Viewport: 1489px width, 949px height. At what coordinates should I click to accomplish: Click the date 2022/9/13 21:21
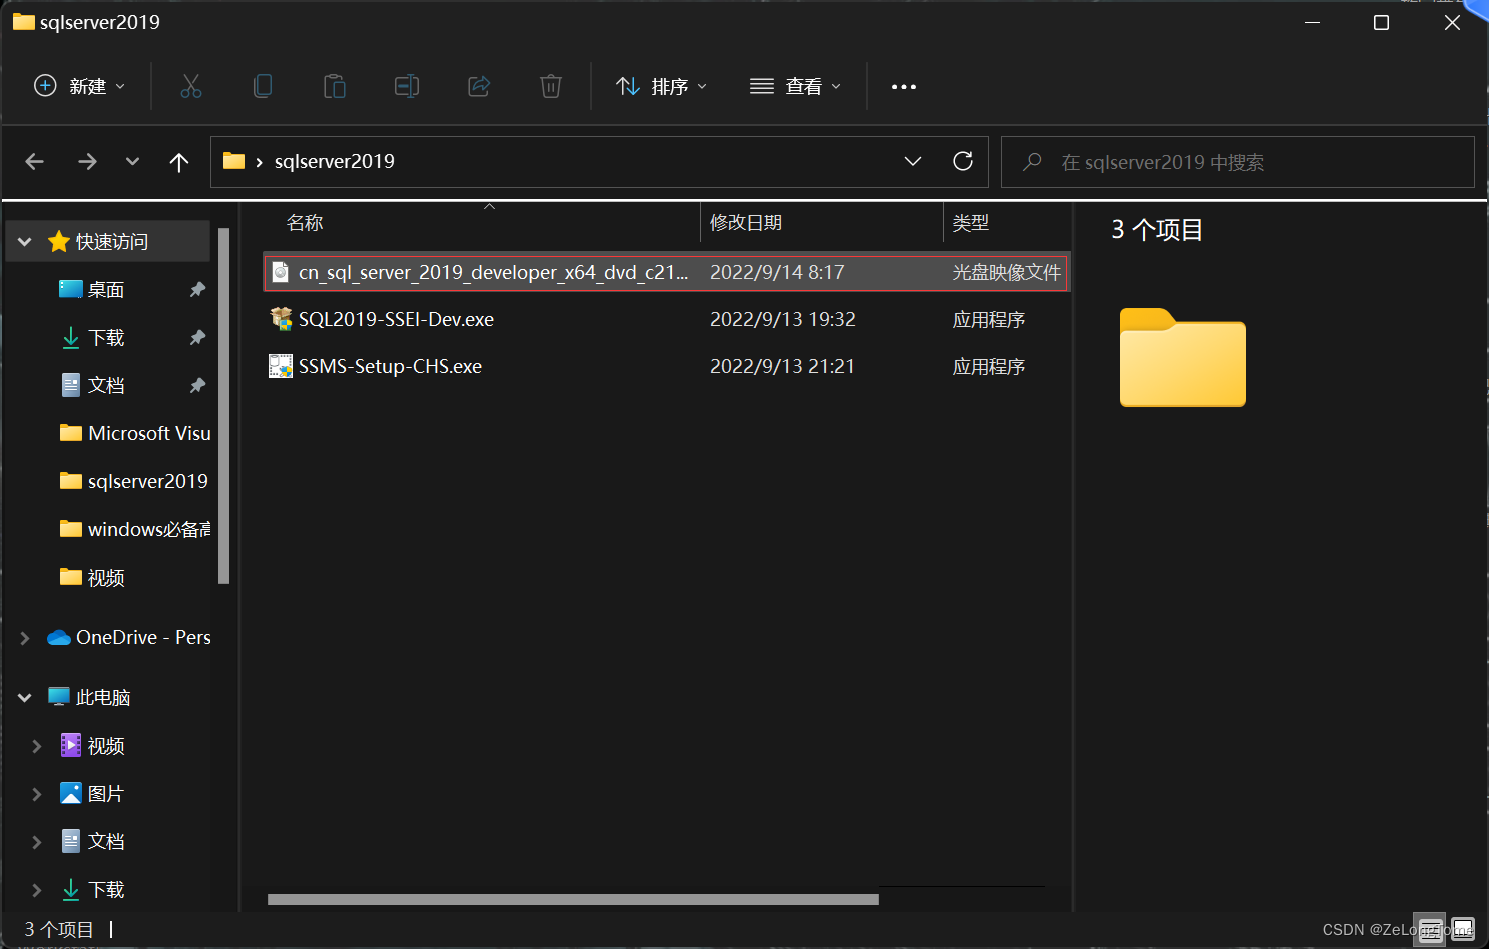pyautogui.click(x=782, y=366)
